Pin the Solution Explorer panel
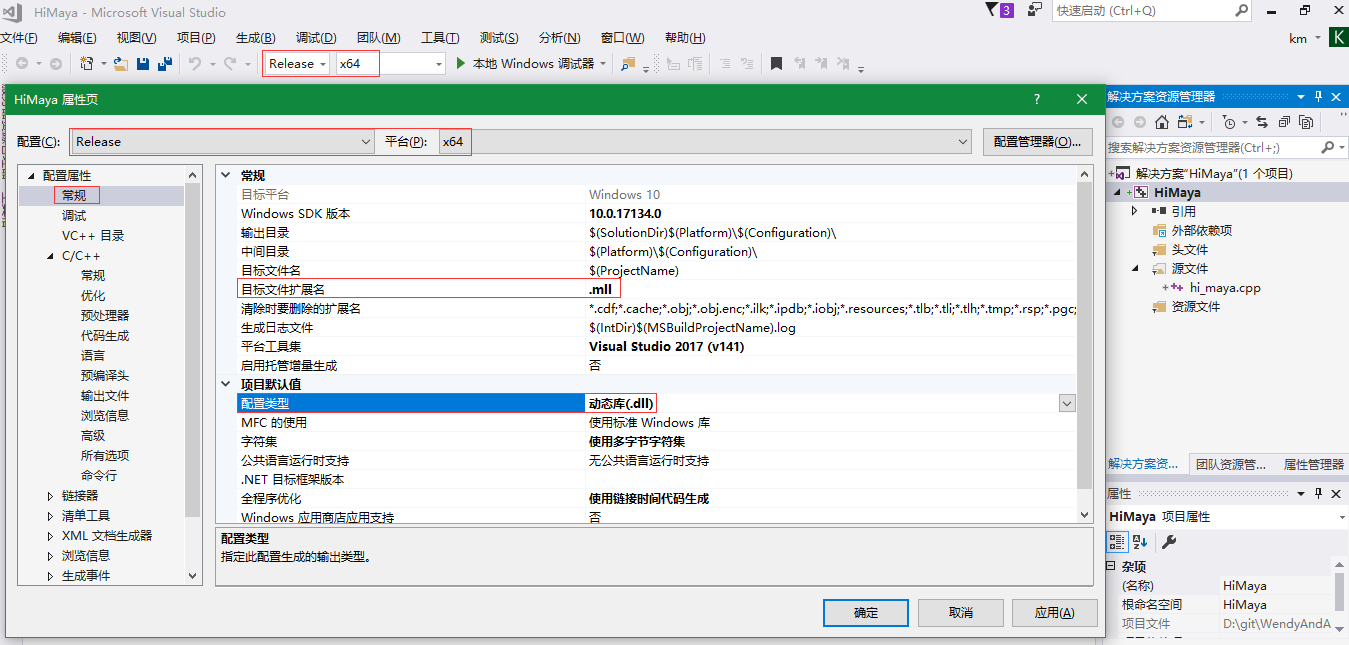Image resolution: width=1349 pixels, height=645 pixels. point(1319,97)
